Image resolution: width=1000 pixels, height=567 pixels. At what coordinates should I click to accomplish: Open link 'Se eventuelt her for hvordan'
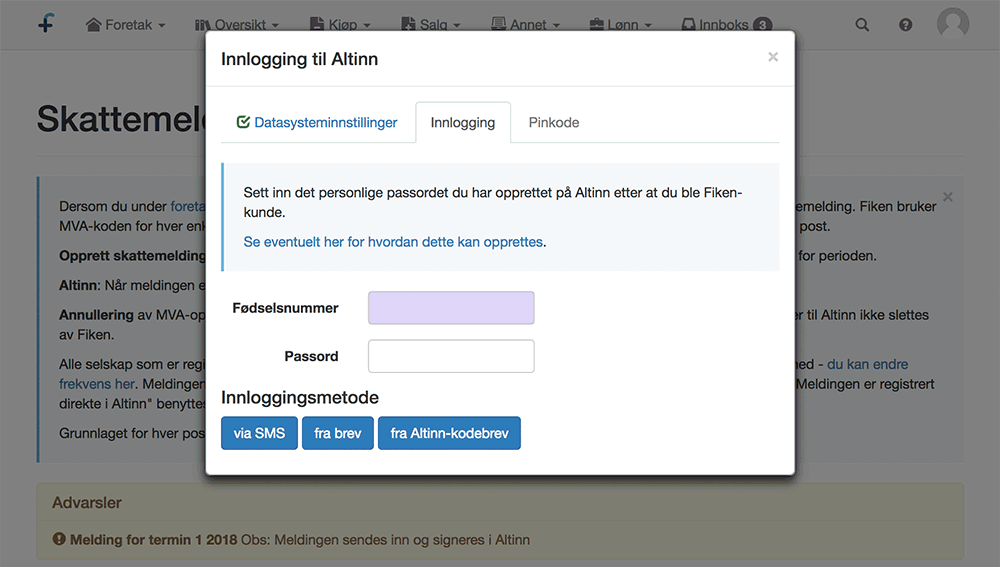393,242
